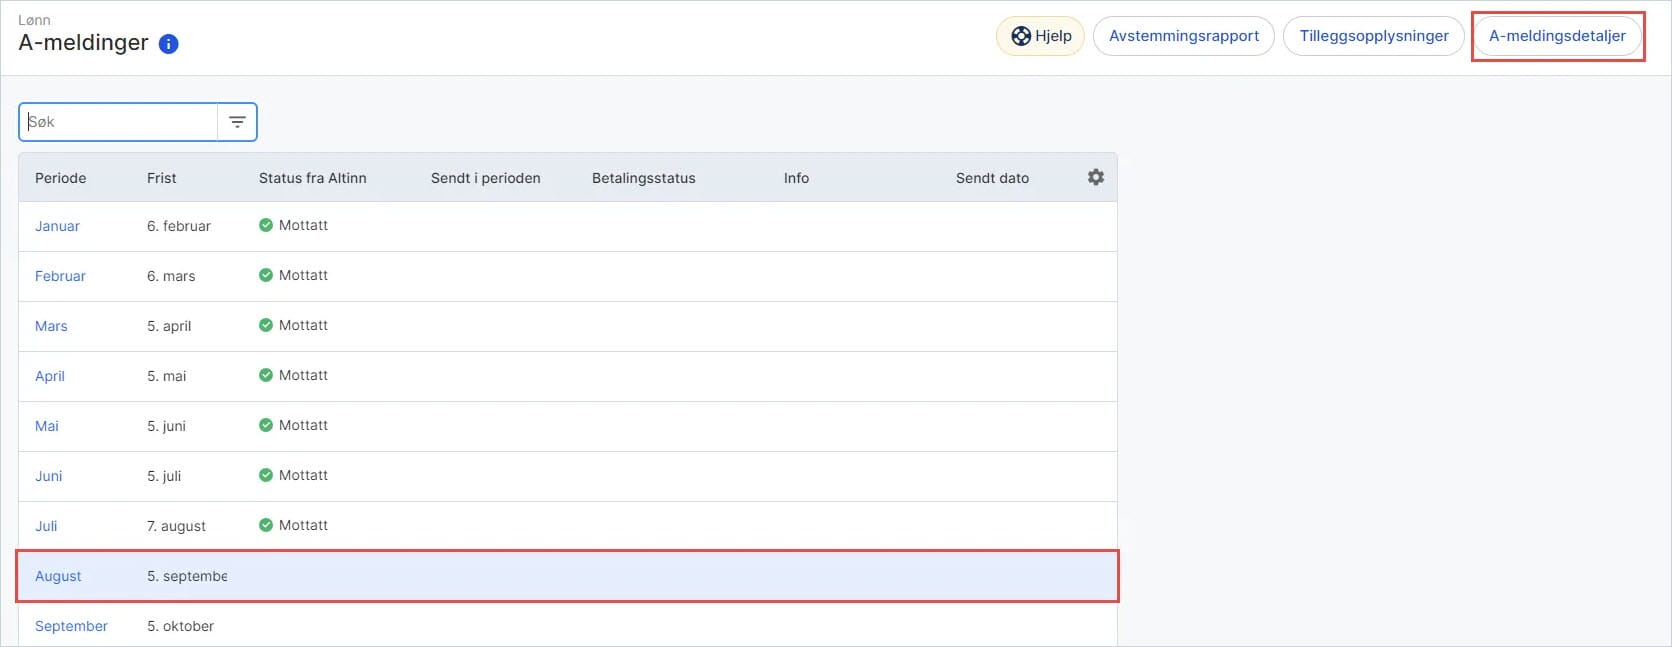The width and height of the screenshot is (1672, 647).
Task: Open the Juli period link
Action: (x=46, y=526)
